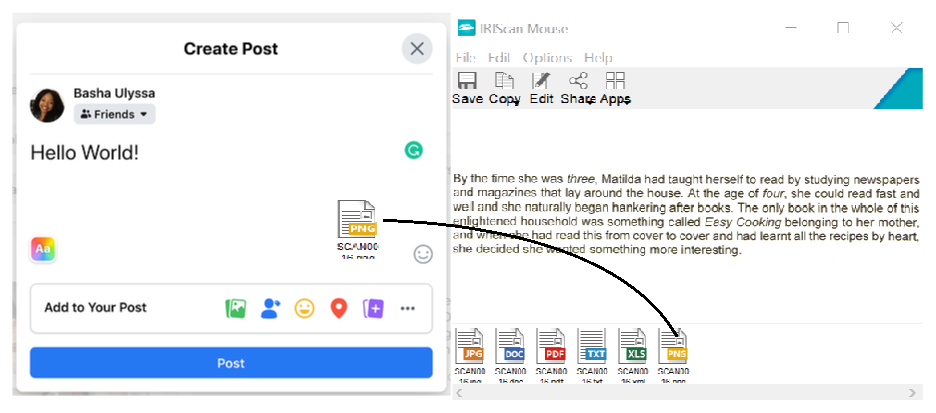Open the emoji picker smiley face
The image size is (936, 413).
pos(423,254)
